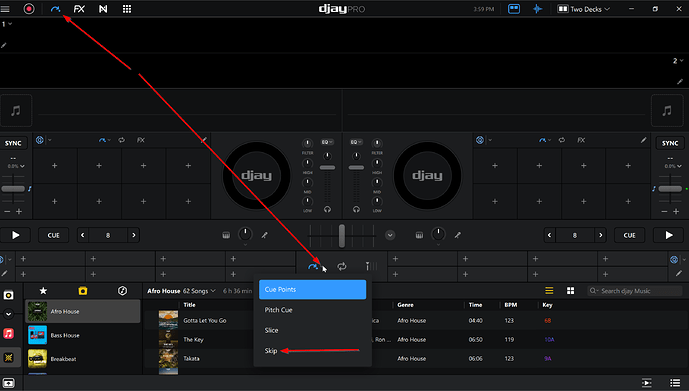Open the FX panel from top toolbar
The image size is (689, 391).
(x=79, y=9)
